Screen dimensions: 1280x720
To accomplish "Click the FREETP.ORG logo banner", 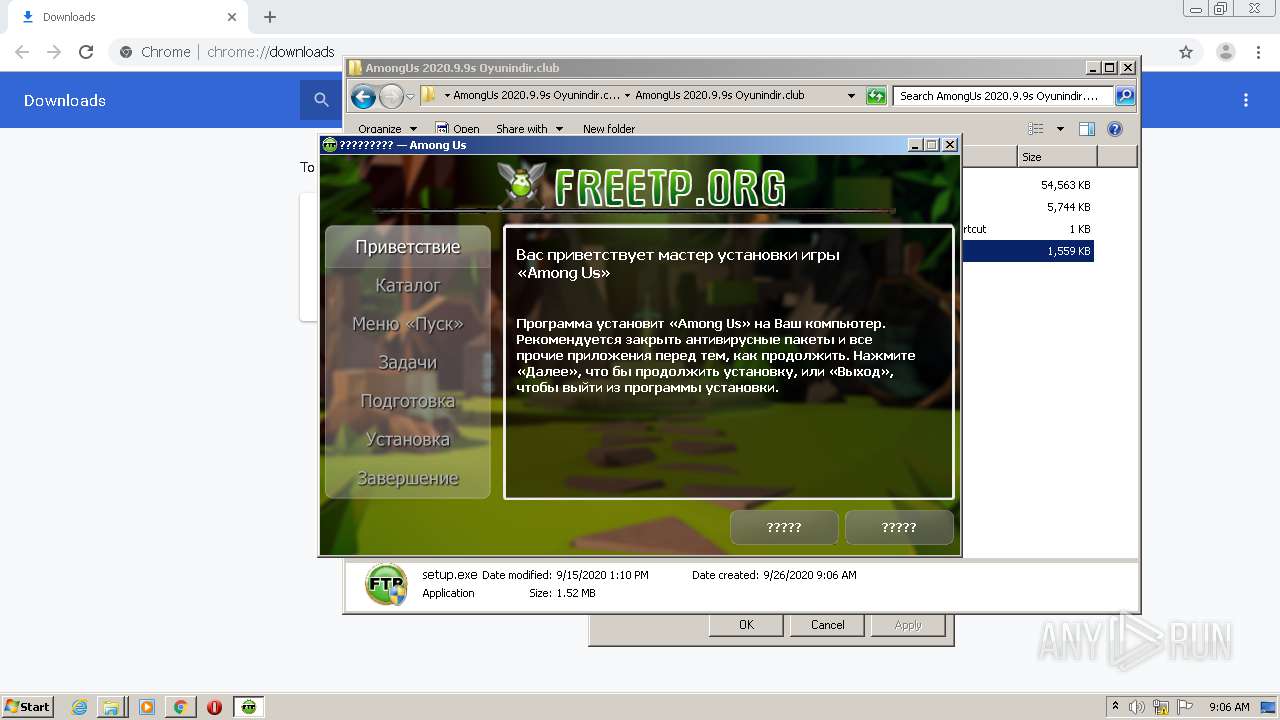I will (641, 186).
